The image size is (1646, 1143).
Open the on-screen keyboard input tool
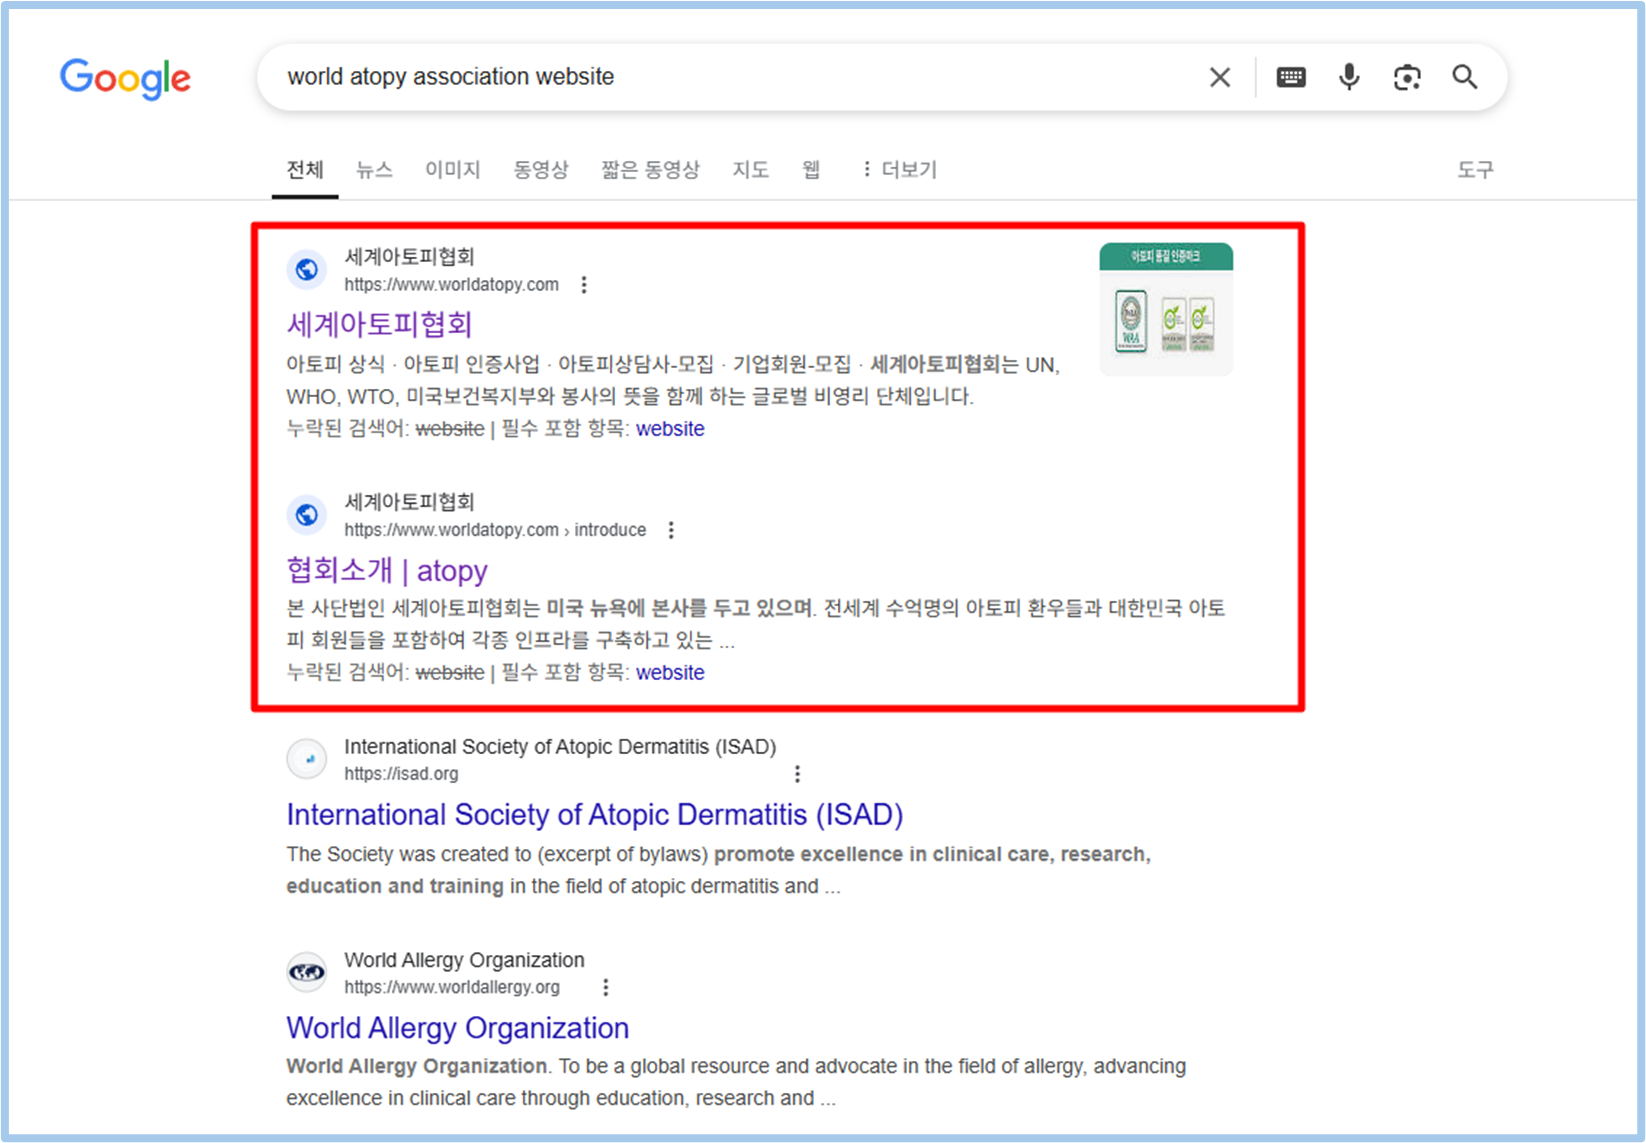point(1291,77)
